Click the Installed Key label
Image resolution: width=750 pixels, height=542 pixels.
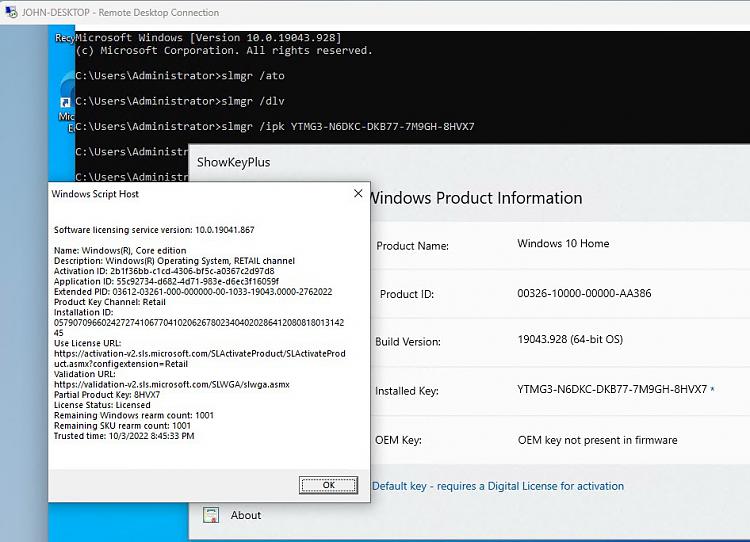(x=407, y=391)
